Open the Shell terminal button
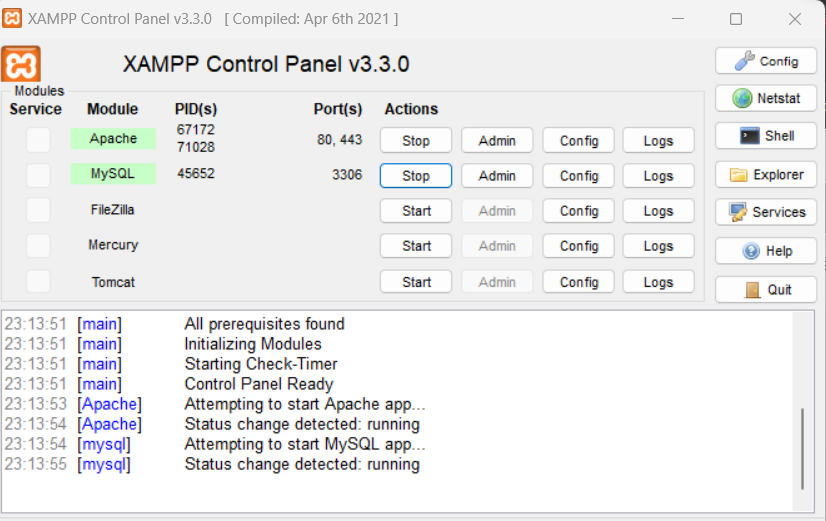Image resolution: width=826 pixels, height=521 pixels. 766,136
